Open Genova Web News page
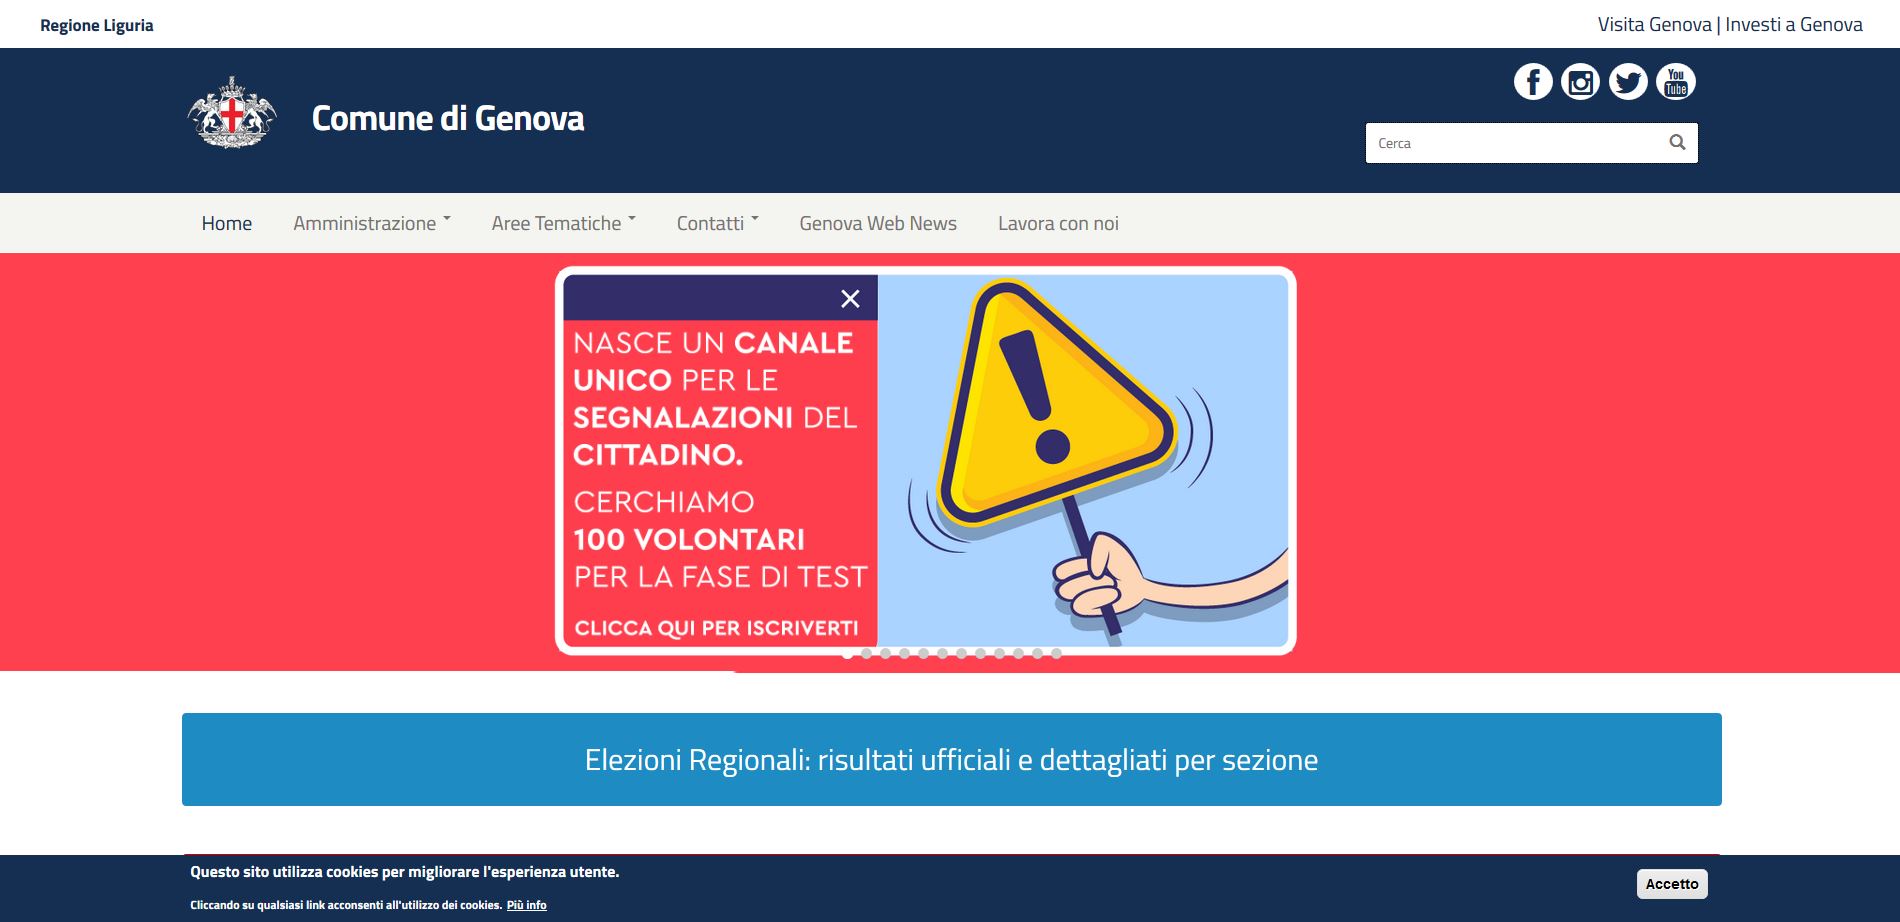1900x922 pixels. click(x=877, y=223)
